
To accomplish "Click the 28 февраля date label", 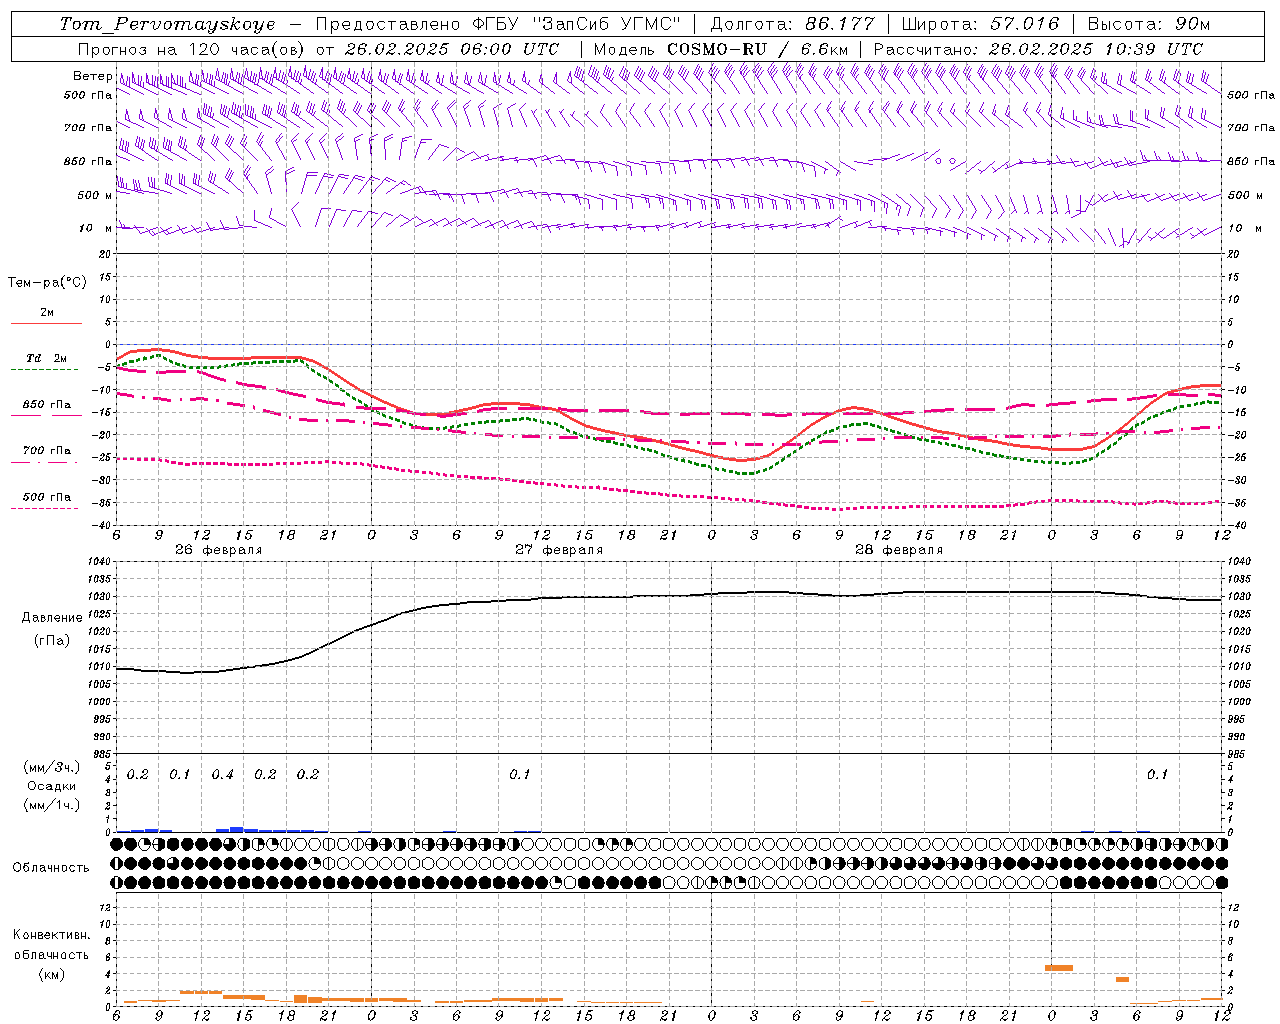I will point(899,550).
